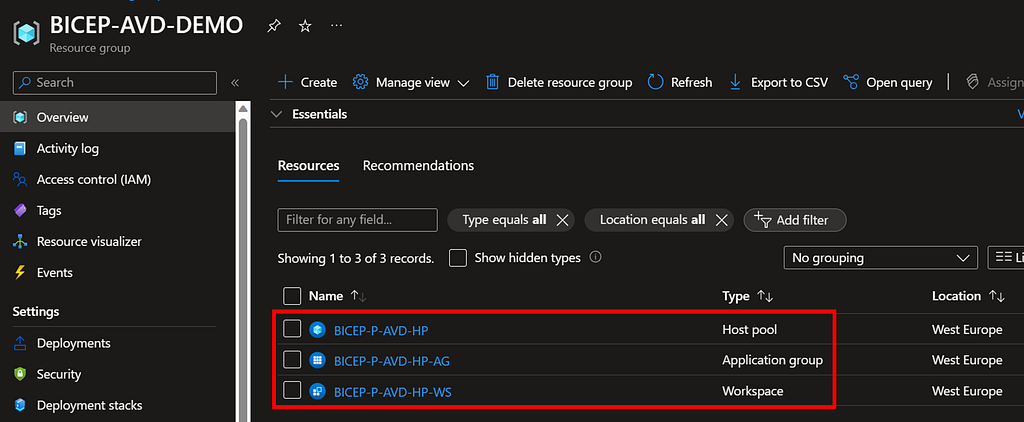Remove the Location equals all filter
The height and width of the screenshot is (422, 1024).
(721, 220)
